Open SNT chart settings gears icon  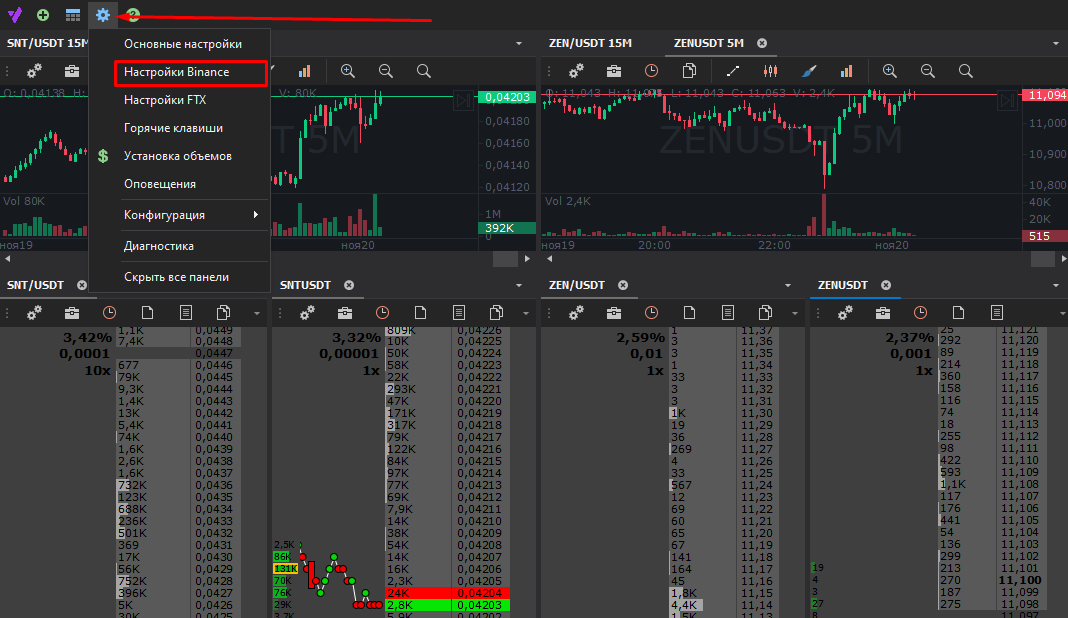34,71
